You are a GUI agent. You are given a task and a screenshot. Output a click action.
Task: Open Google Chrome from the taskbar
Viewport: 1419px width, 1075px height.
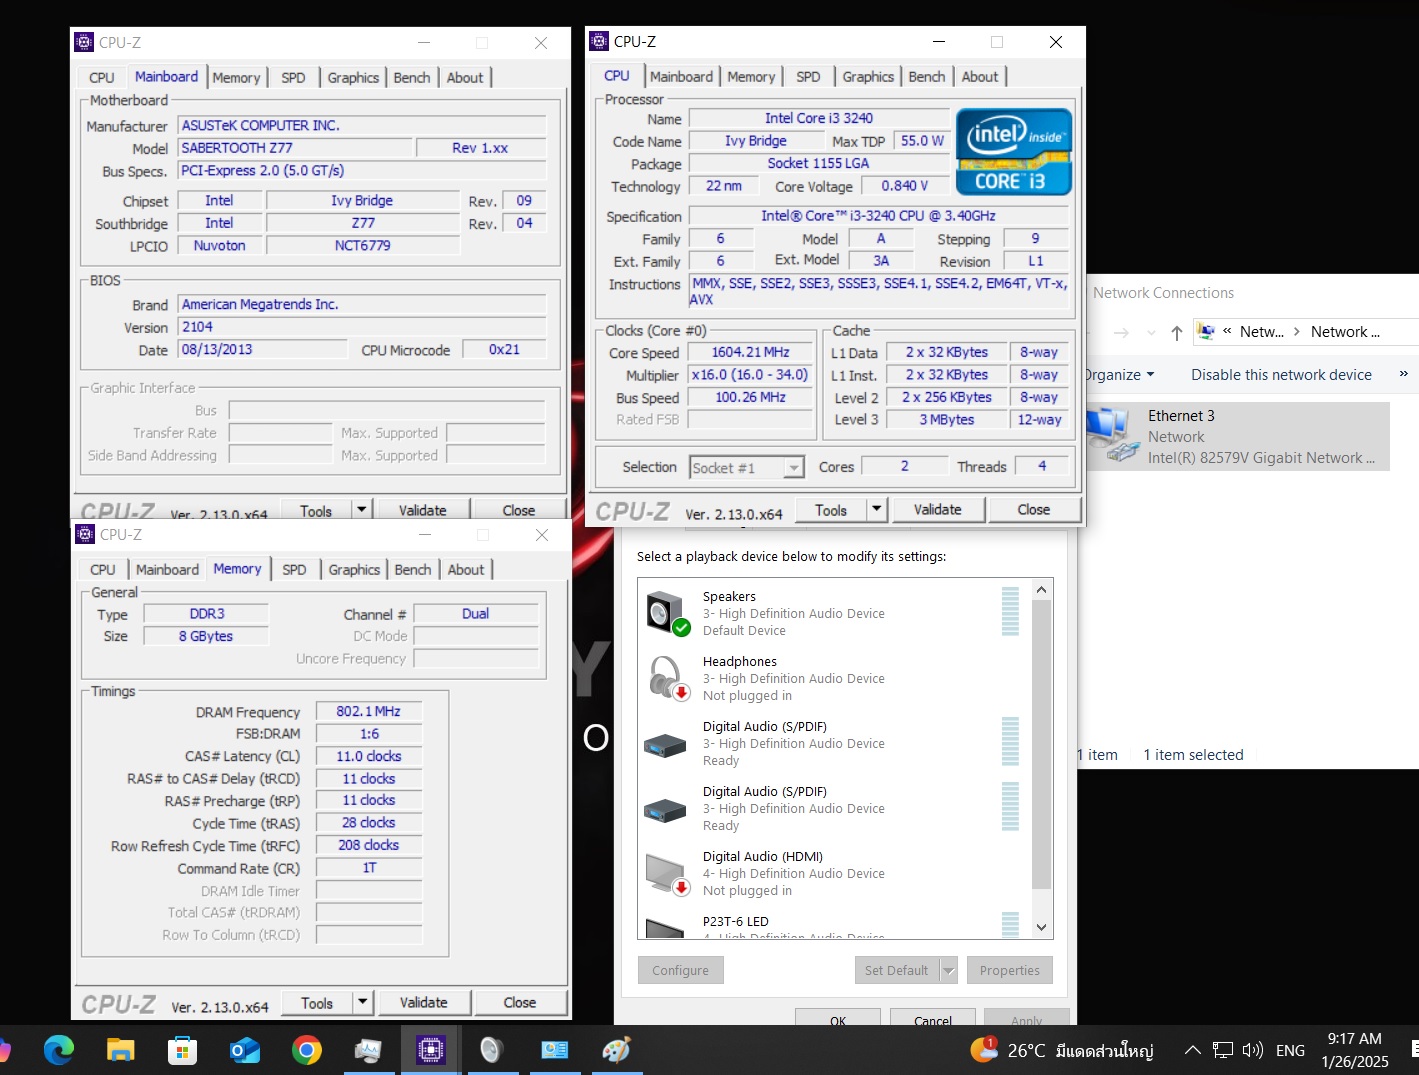(307, 1050)
